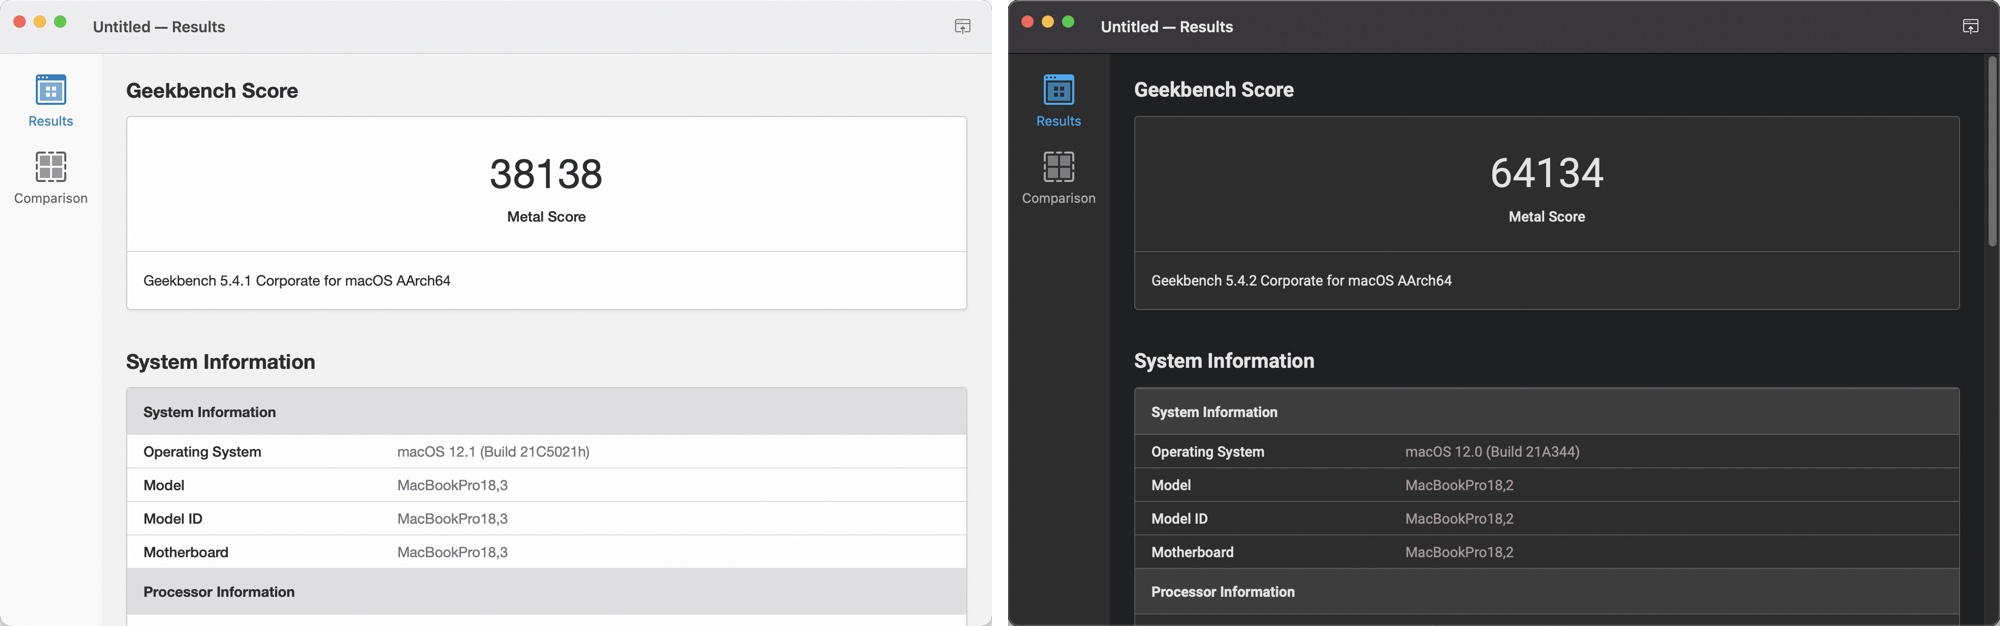Open Results view in light window sidebar

(50, 100)
